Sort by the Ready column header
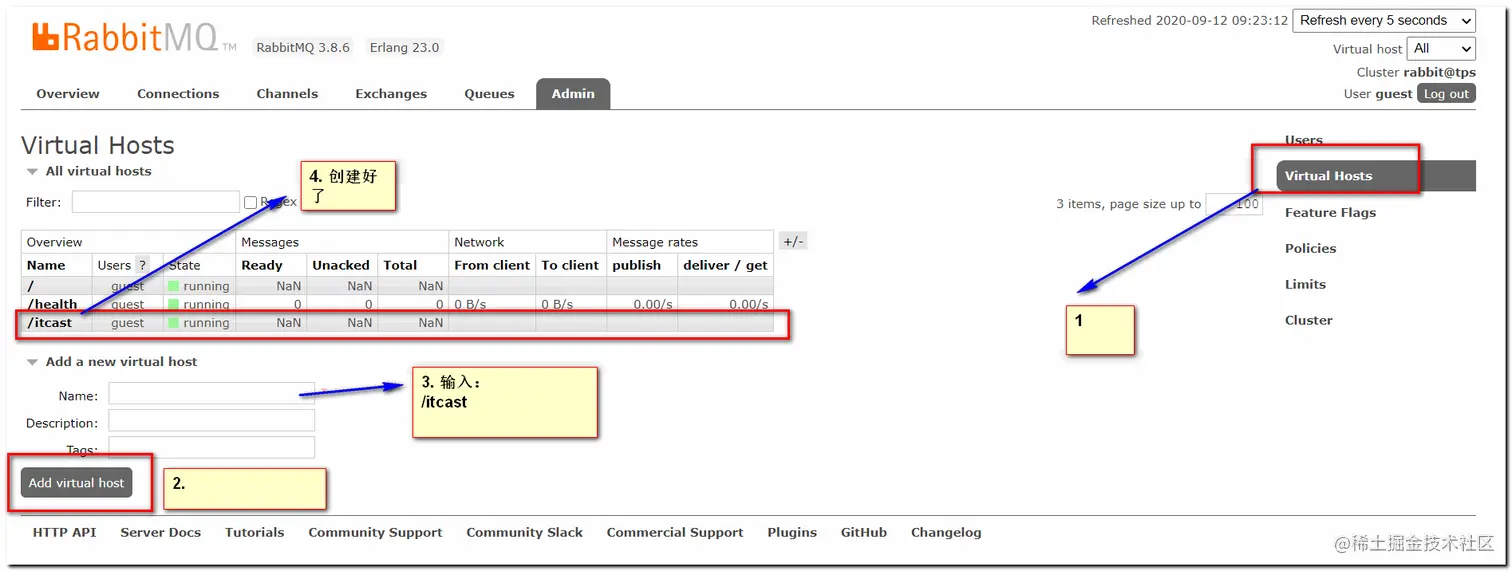This screenshot has width=1512, height=571. [262, 265]
